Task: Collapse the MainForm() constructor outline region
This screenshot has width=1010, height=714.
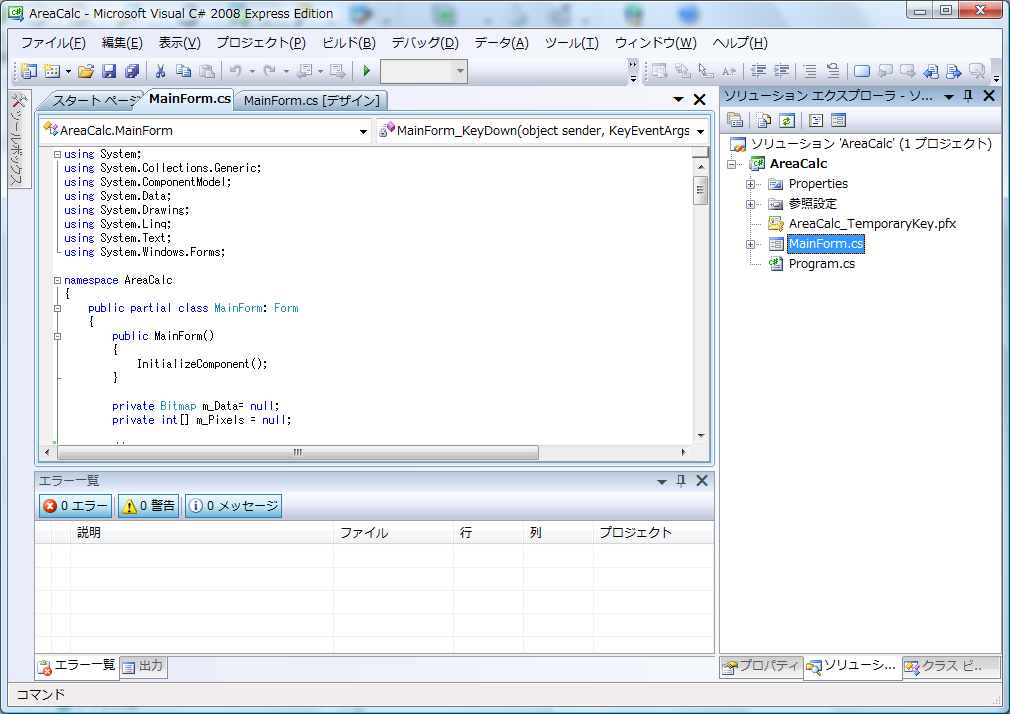Action: [57, 336]
